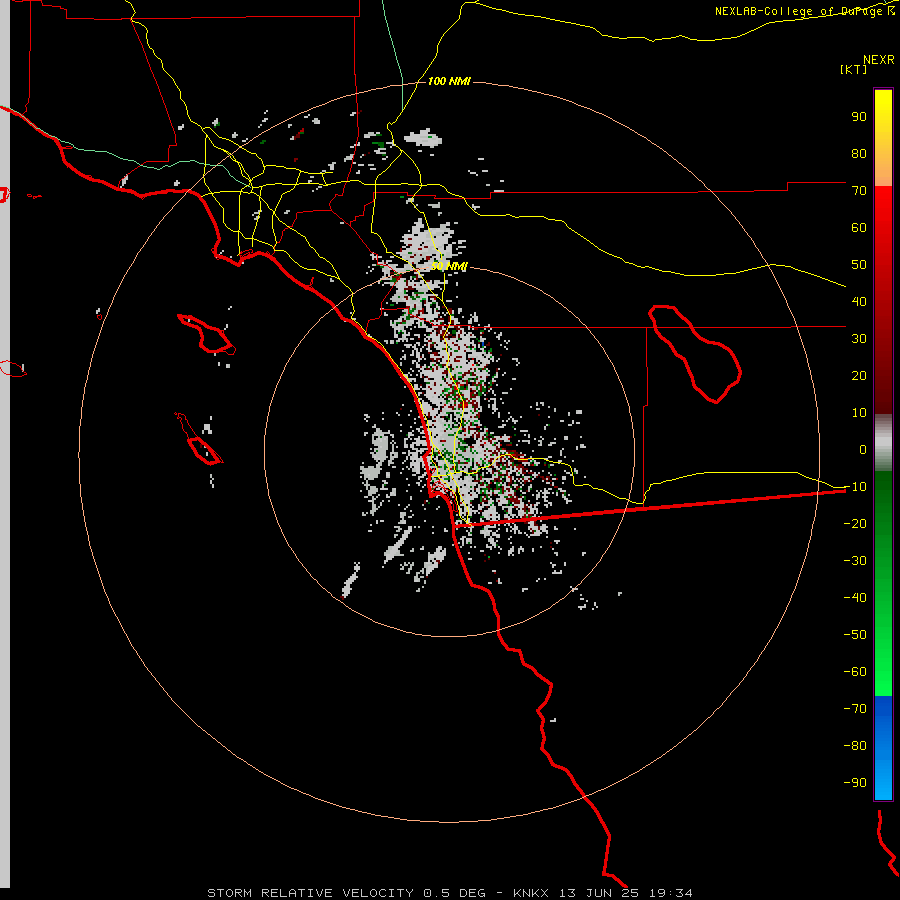Click the NEXLAB-College of DuPage credit text

[x=804, y=11]
